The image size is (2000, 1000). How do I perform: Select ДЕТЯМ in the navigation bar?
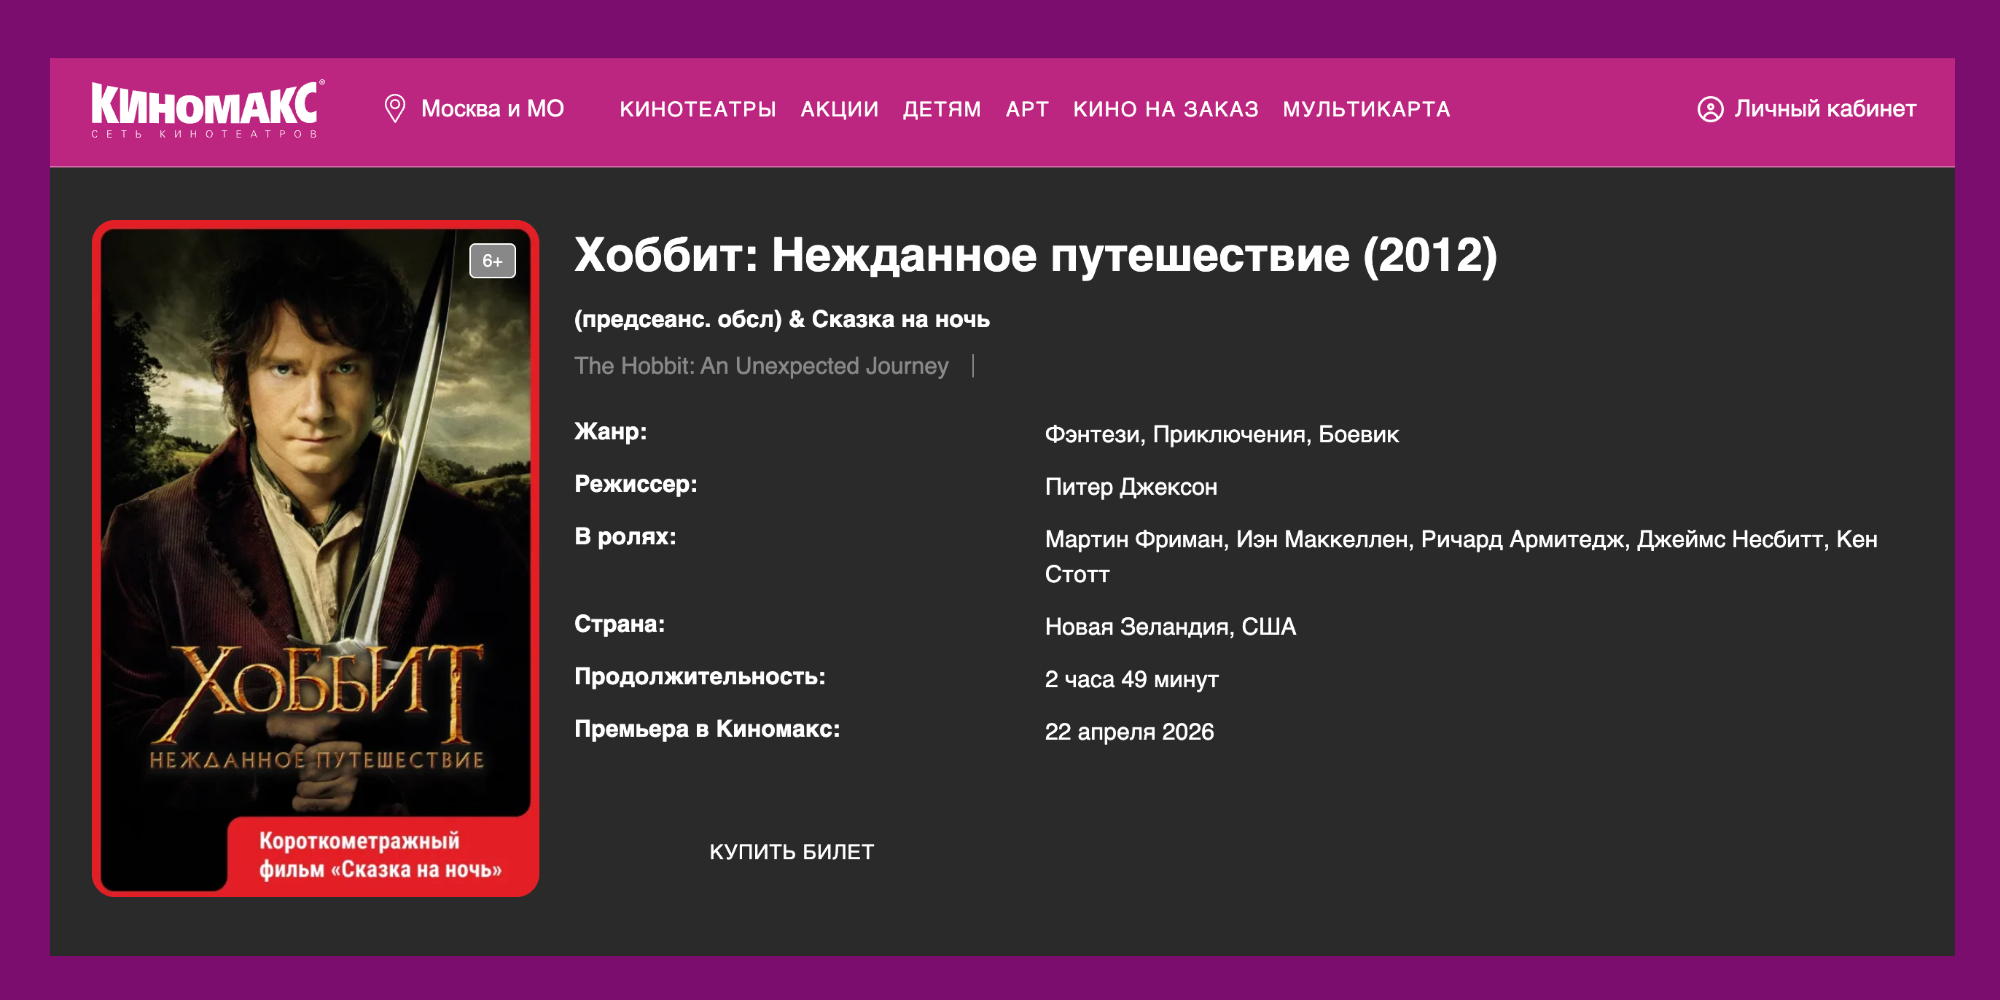point(941,109)
